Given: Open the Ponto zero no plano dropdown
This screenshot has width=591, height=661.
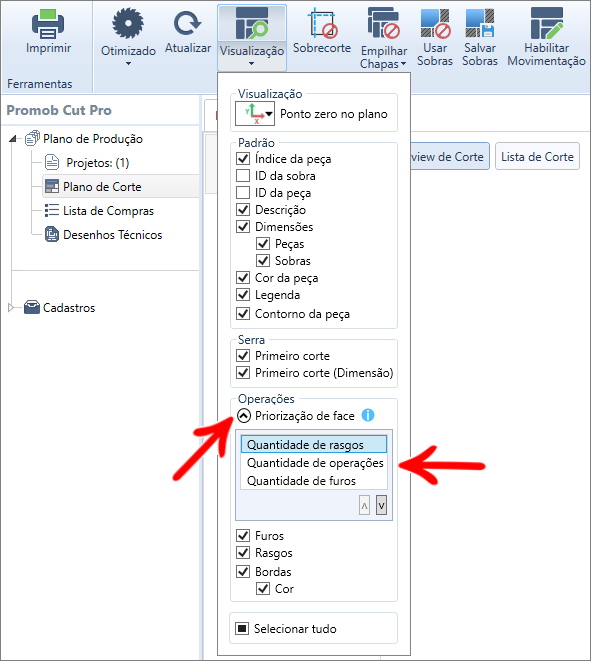Looking at the screenshot, I should point(255,114).
